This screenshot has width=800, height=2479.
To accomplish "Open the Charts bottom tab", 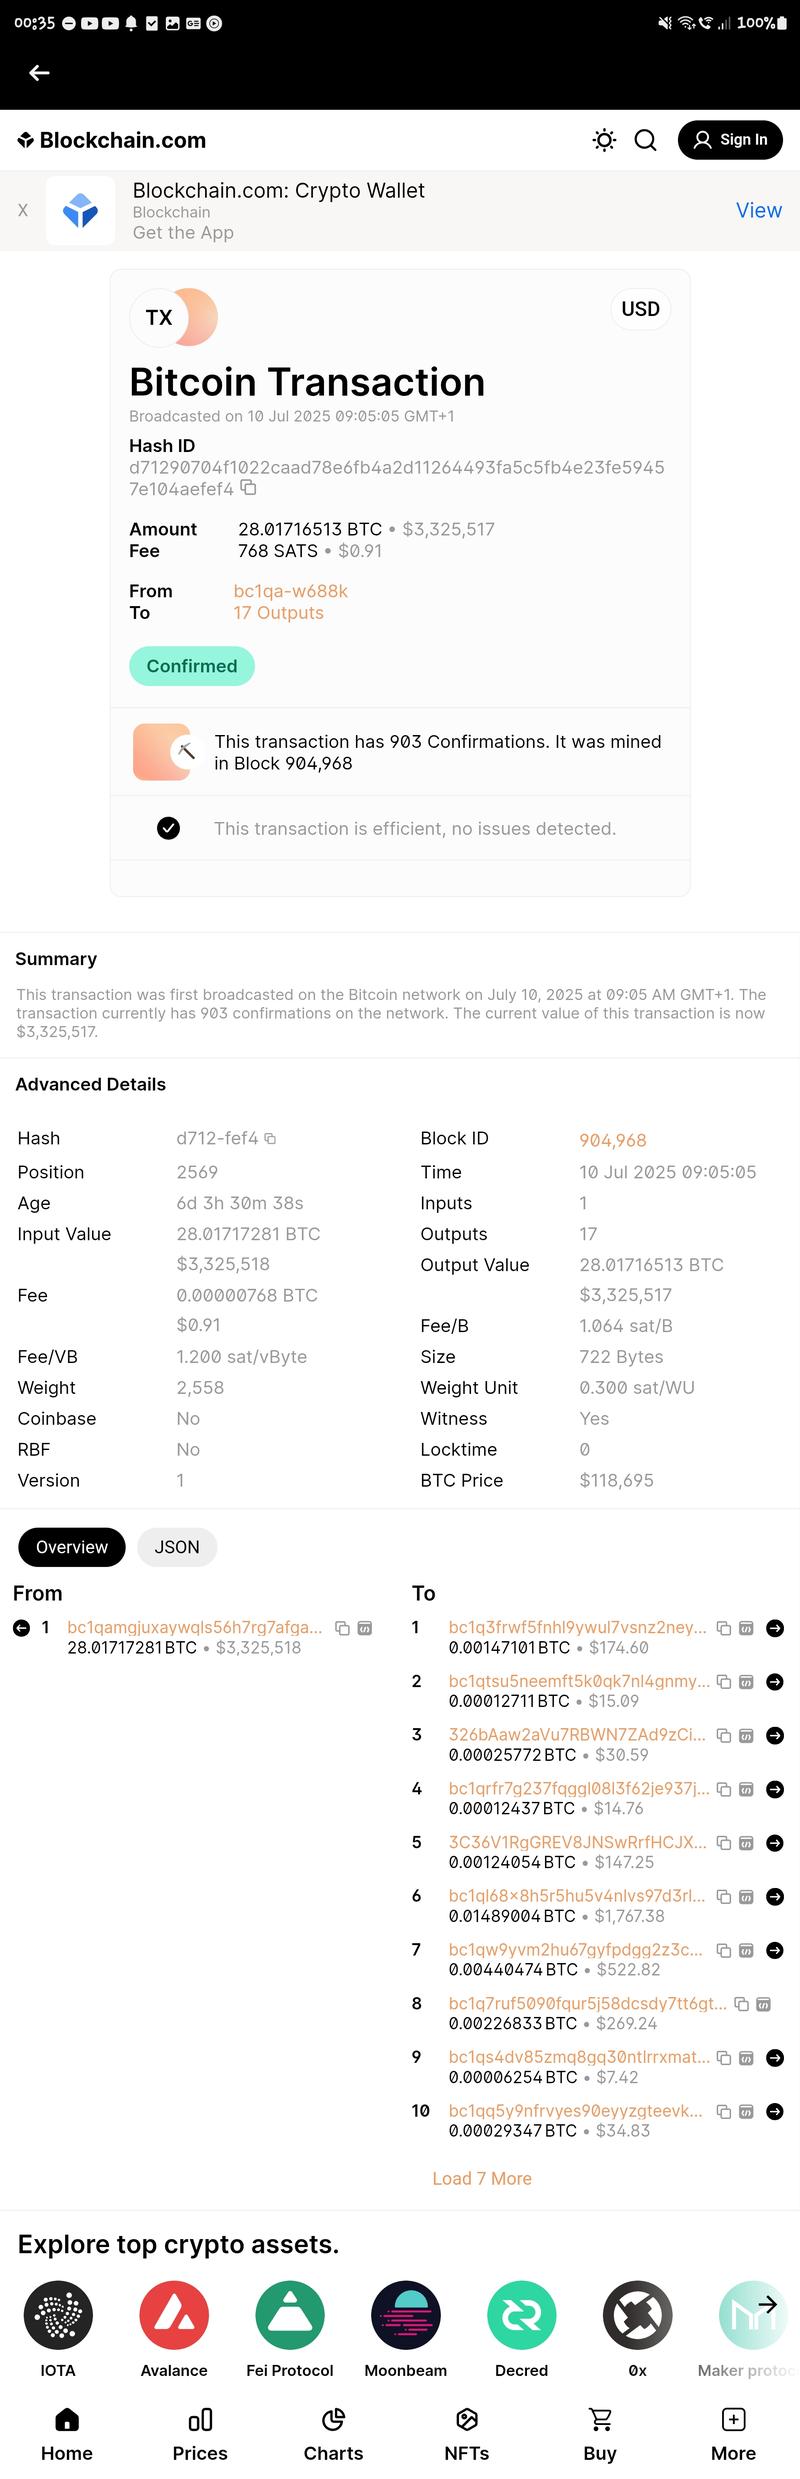I will (x=333, y=2433).
